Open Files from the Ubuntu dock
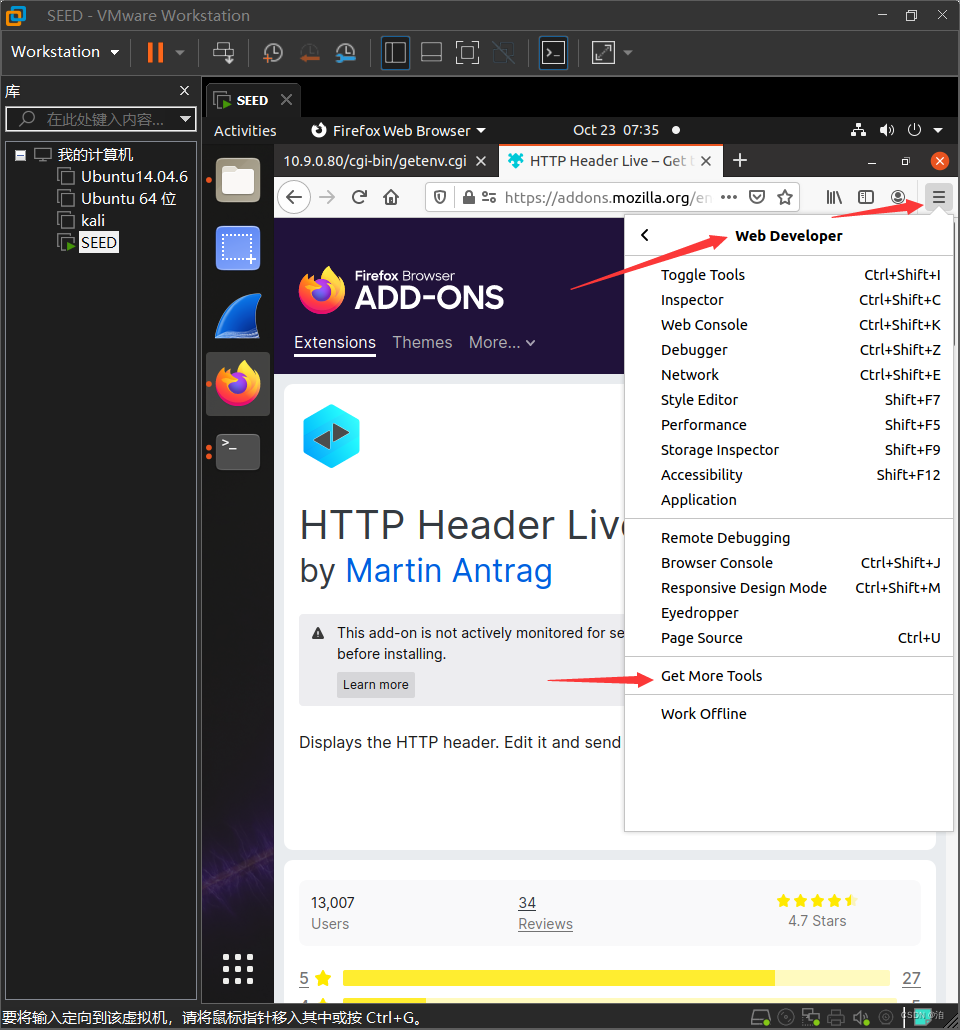Viewport: 960px width, 1030px height. click(x=238, y=180)
